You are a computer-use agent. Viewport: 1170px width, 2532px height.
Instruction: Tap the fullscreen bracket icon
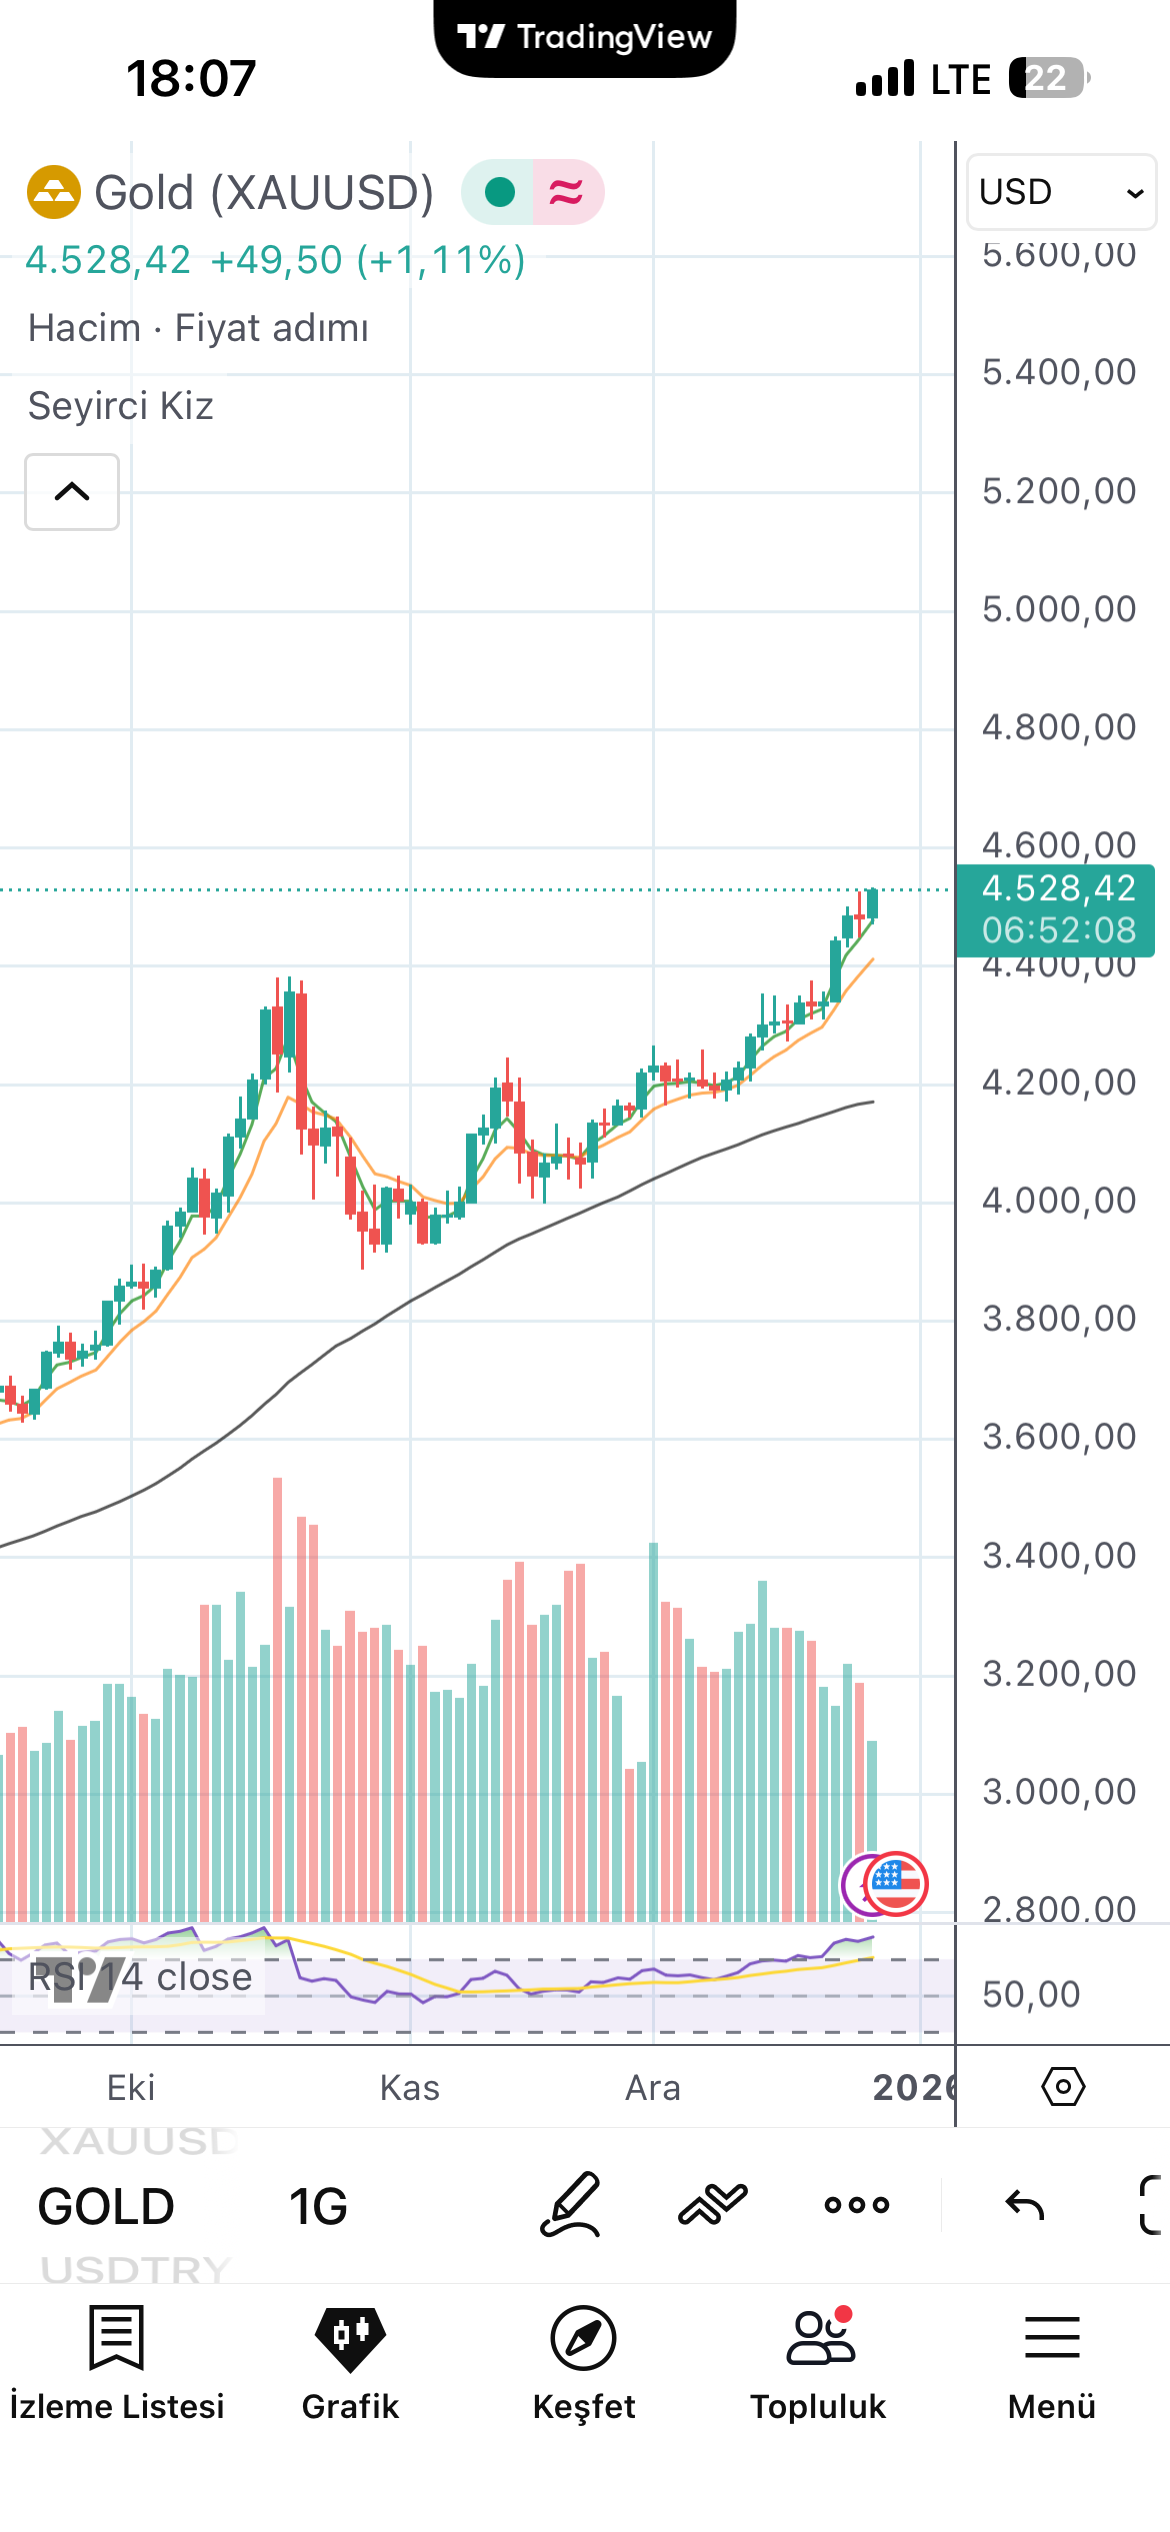pyautogui.click(x=1151, y=2204)
